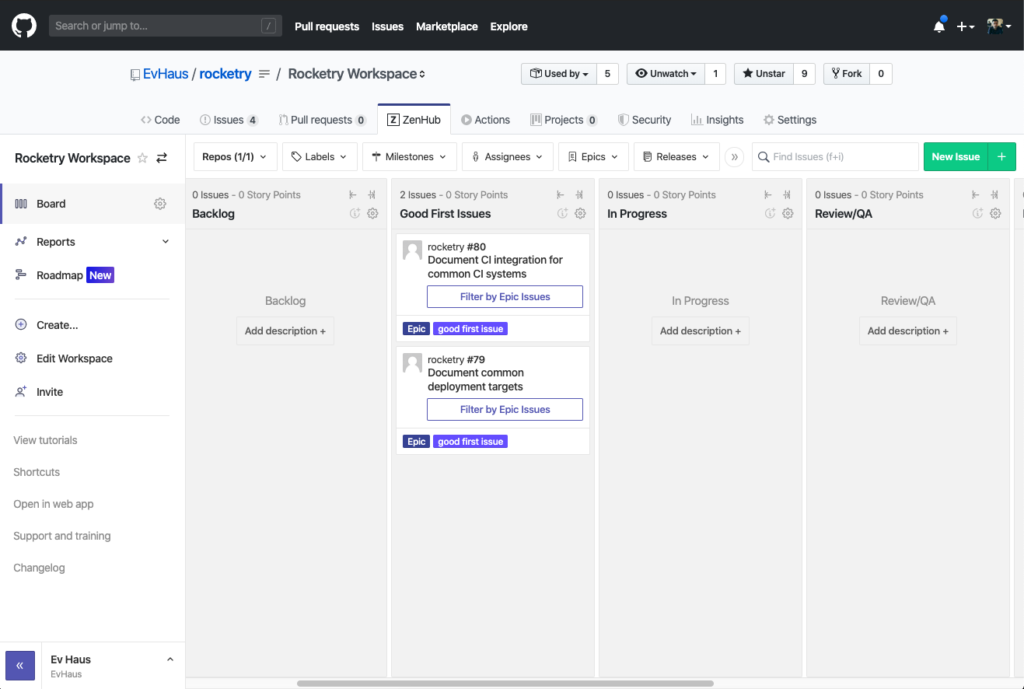Unstar the repository

764,74
